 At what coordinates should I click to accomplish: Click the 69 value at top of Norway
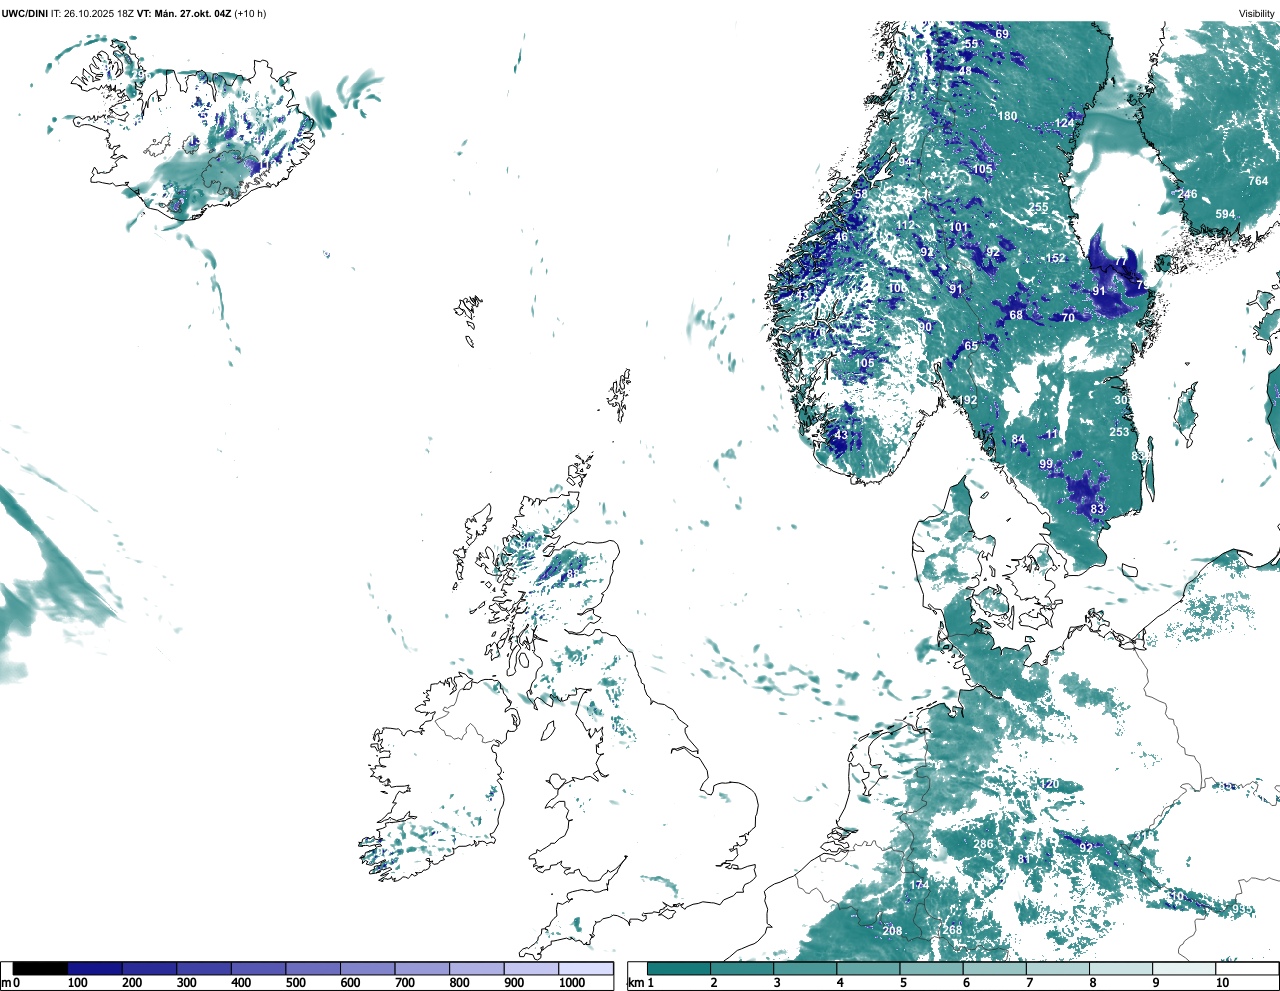tap(1002, 34)
